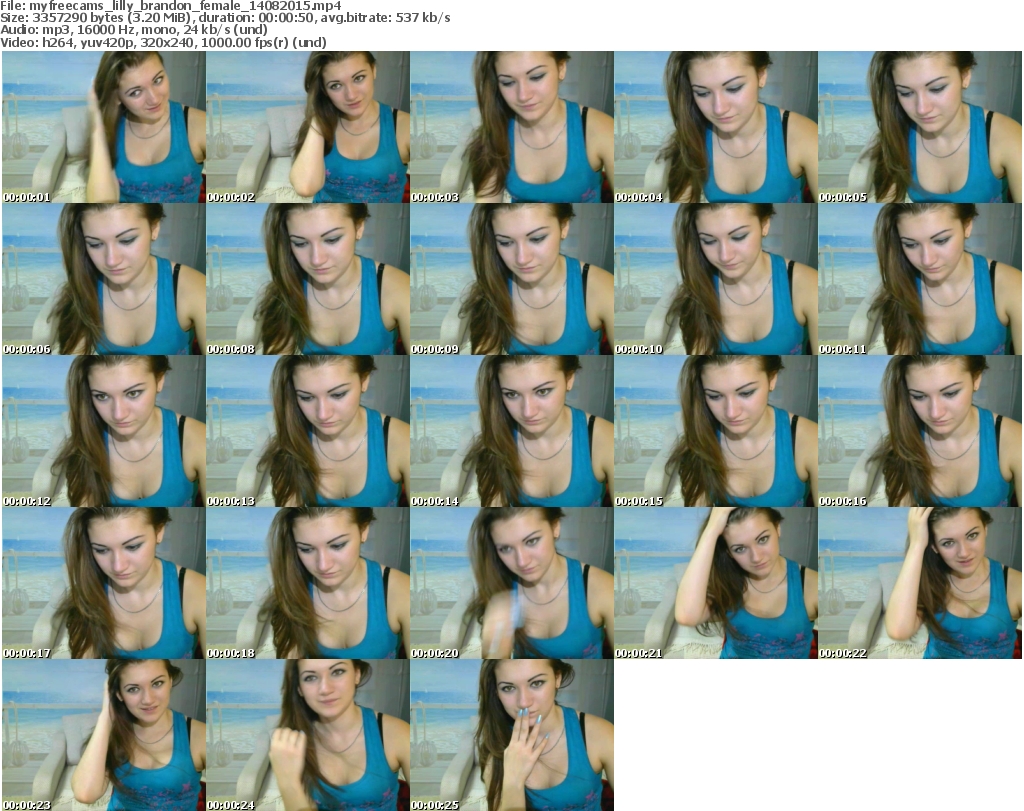
Task: Click the 'Audio: mp3, 16000 Hz' line
Action: (x=134, y=30)
